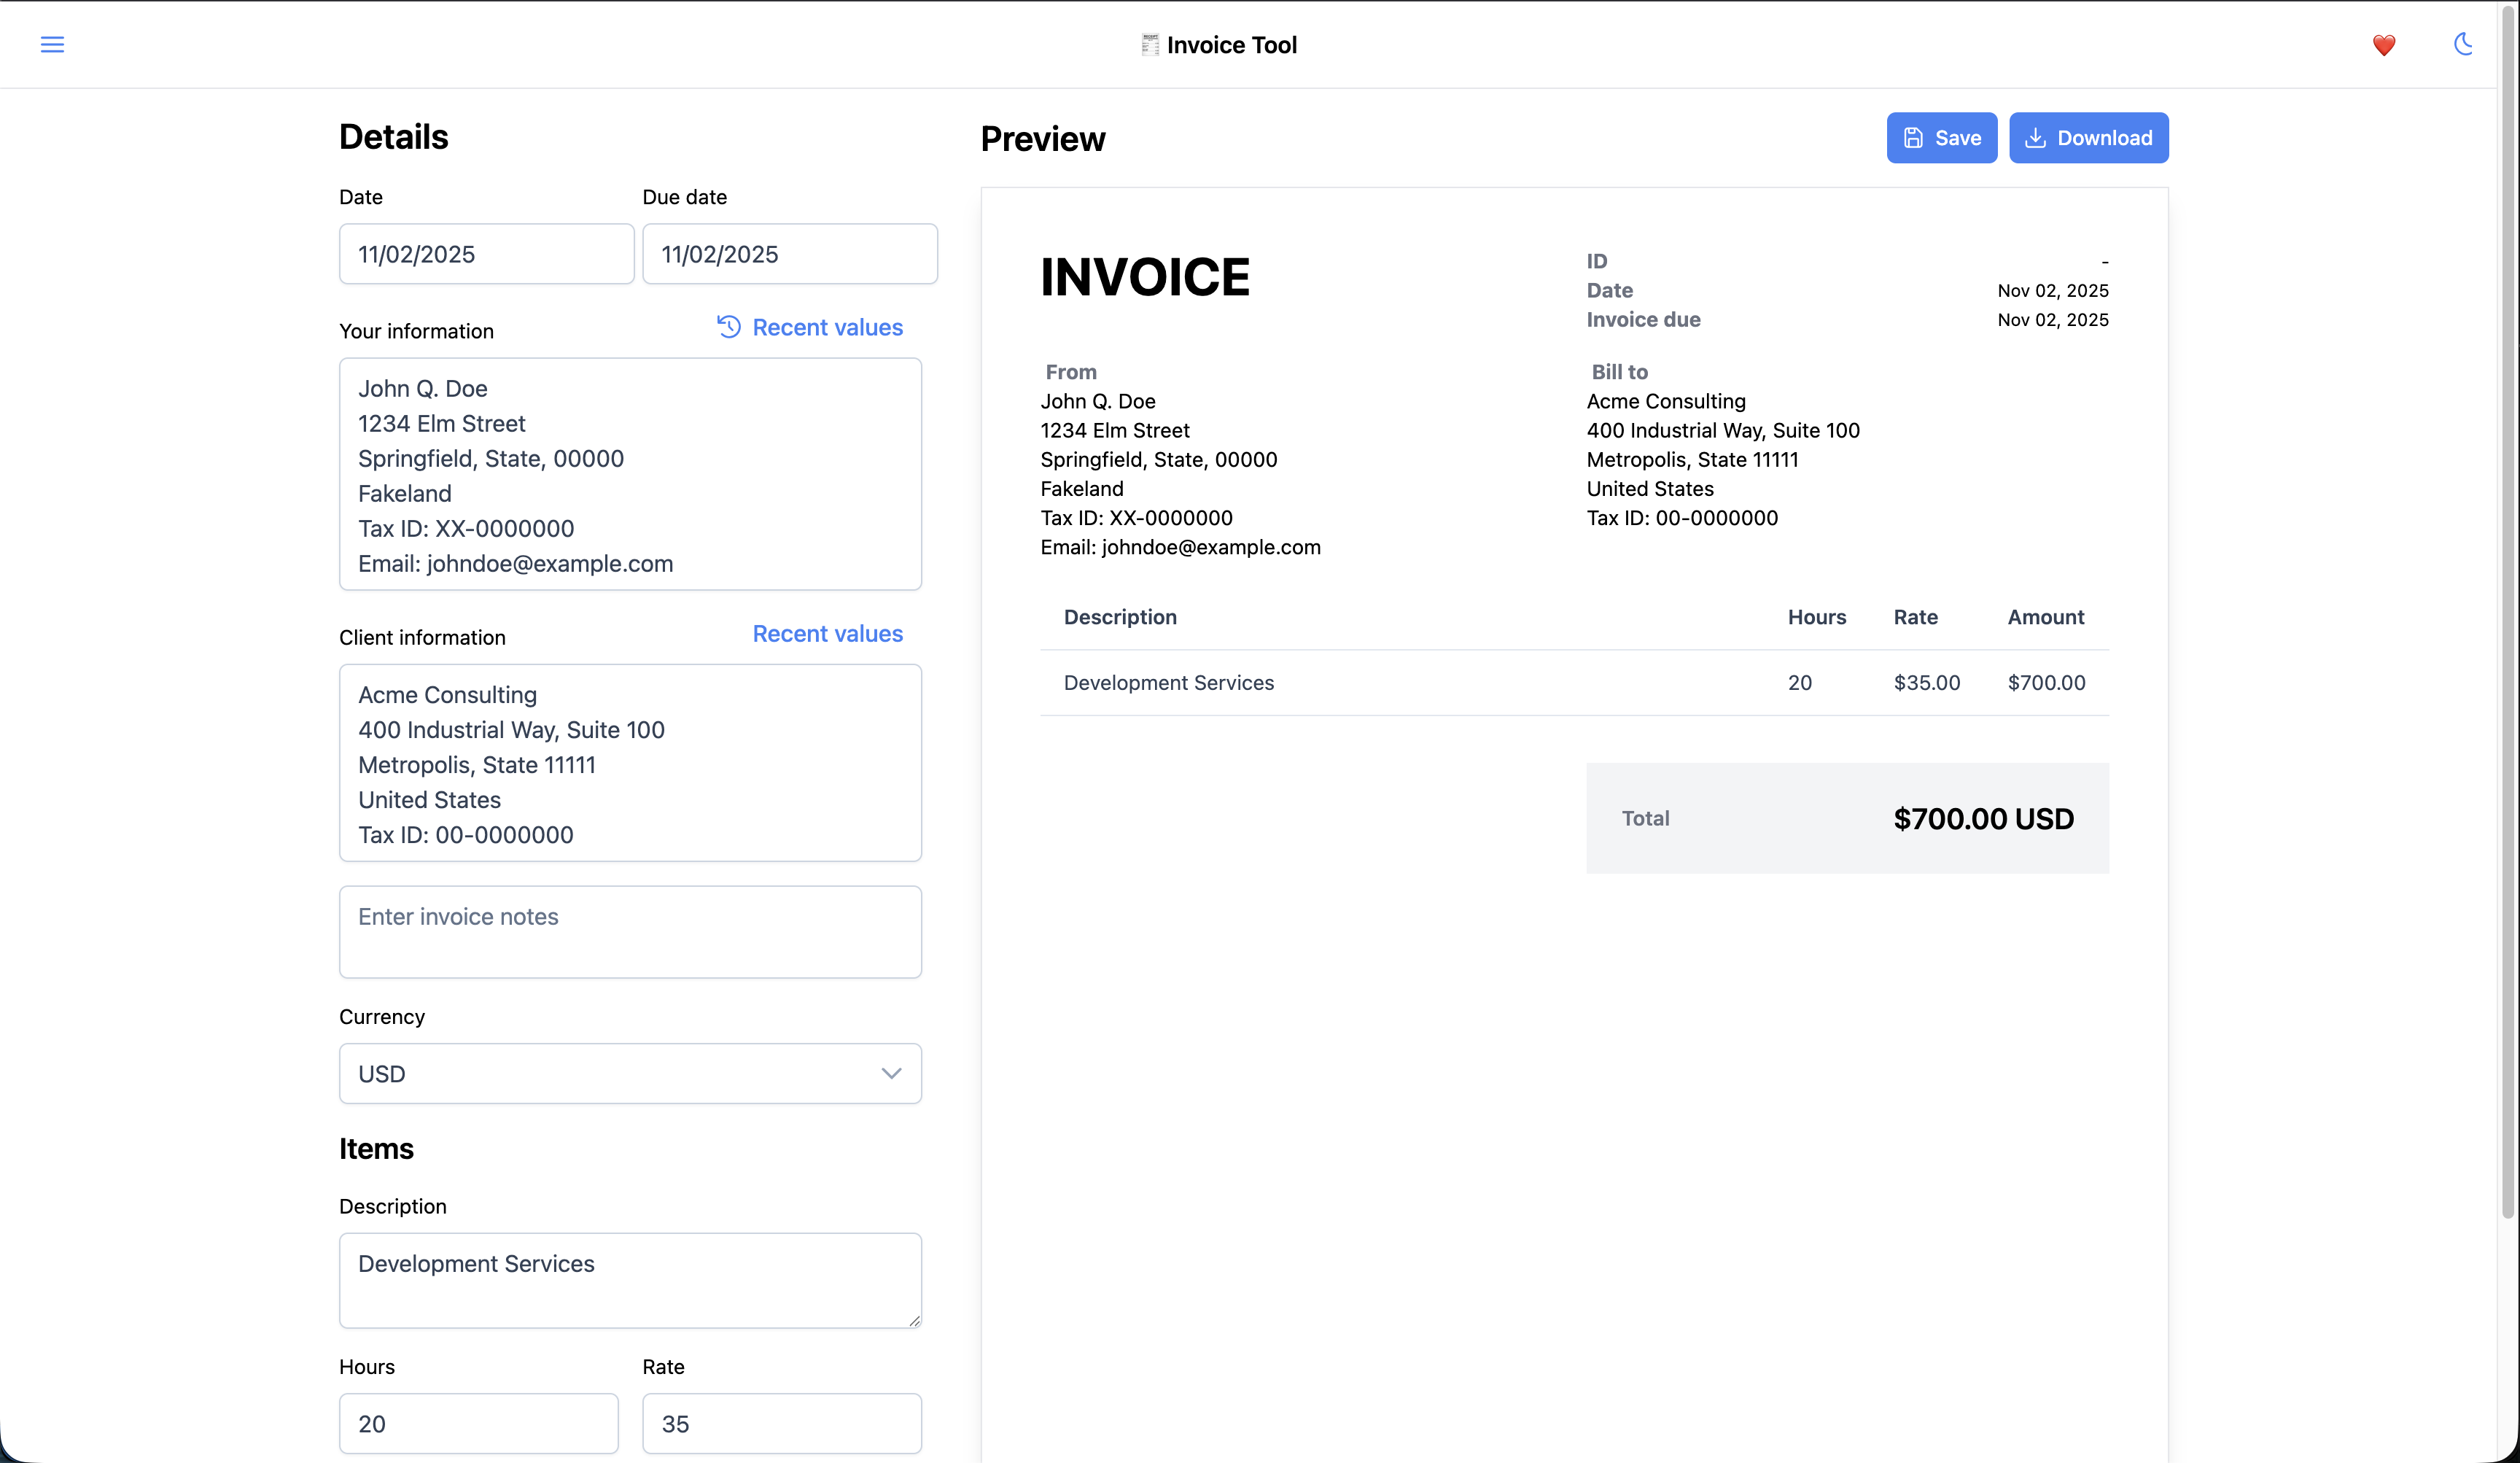Click the history icon next to Recent values
The height and width of the screenshot is (1463, 2520).
click(728, 327)
